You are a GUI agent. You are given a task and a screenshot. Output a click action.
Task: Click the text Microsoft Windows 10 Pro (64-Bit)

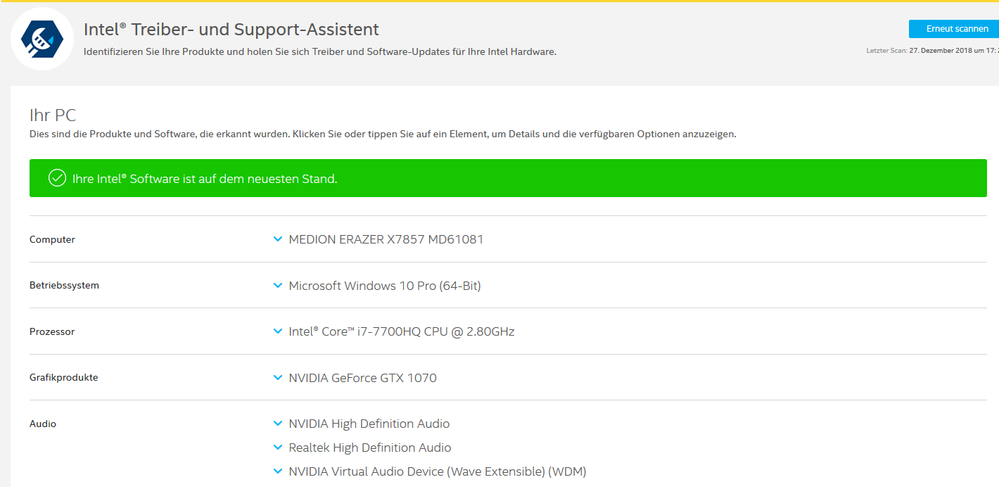coord(385,286)
